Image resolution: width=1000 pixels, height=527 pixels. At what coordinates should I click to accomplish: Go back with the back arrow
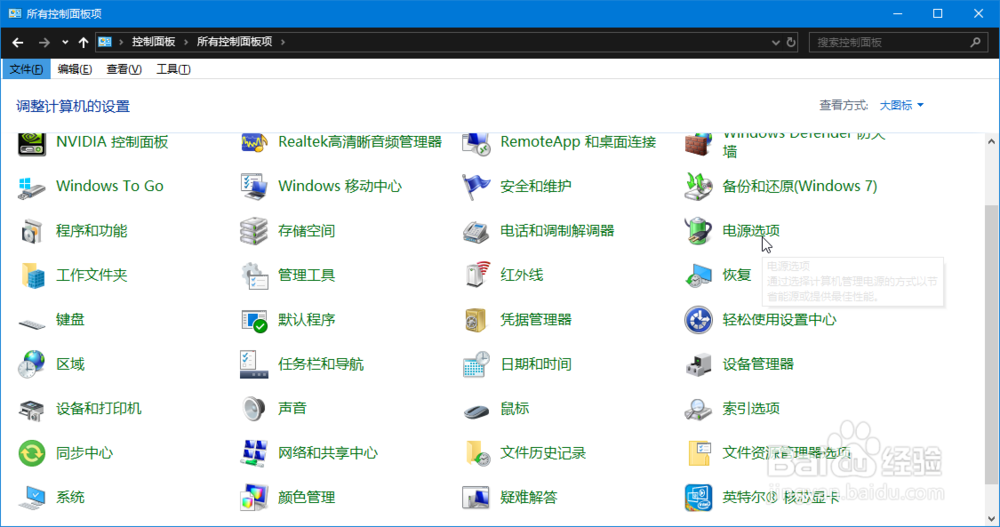[18, 42]
